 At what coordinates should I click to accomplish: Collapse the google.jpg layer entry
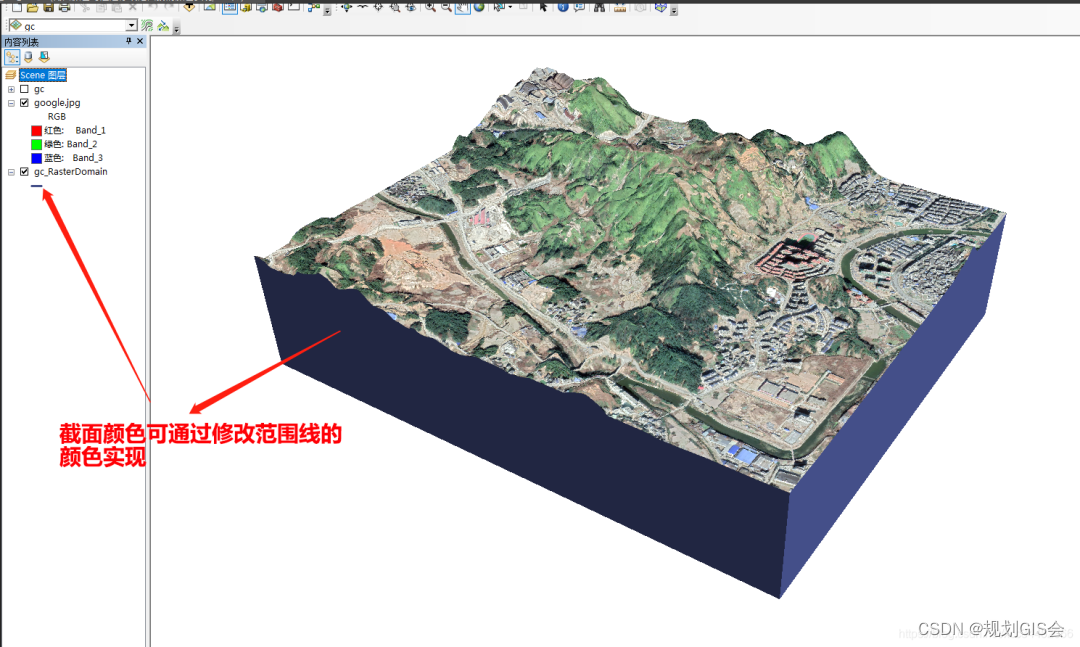[x=9, y=102]
